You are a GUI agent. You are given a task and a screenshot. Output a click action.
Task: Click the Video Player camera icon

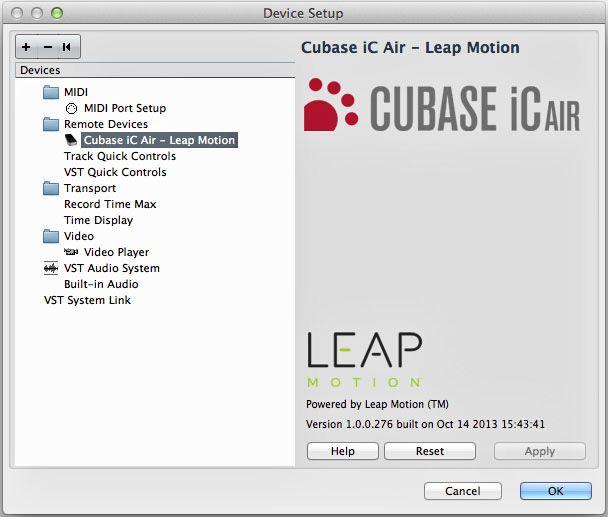click(71, 252)
